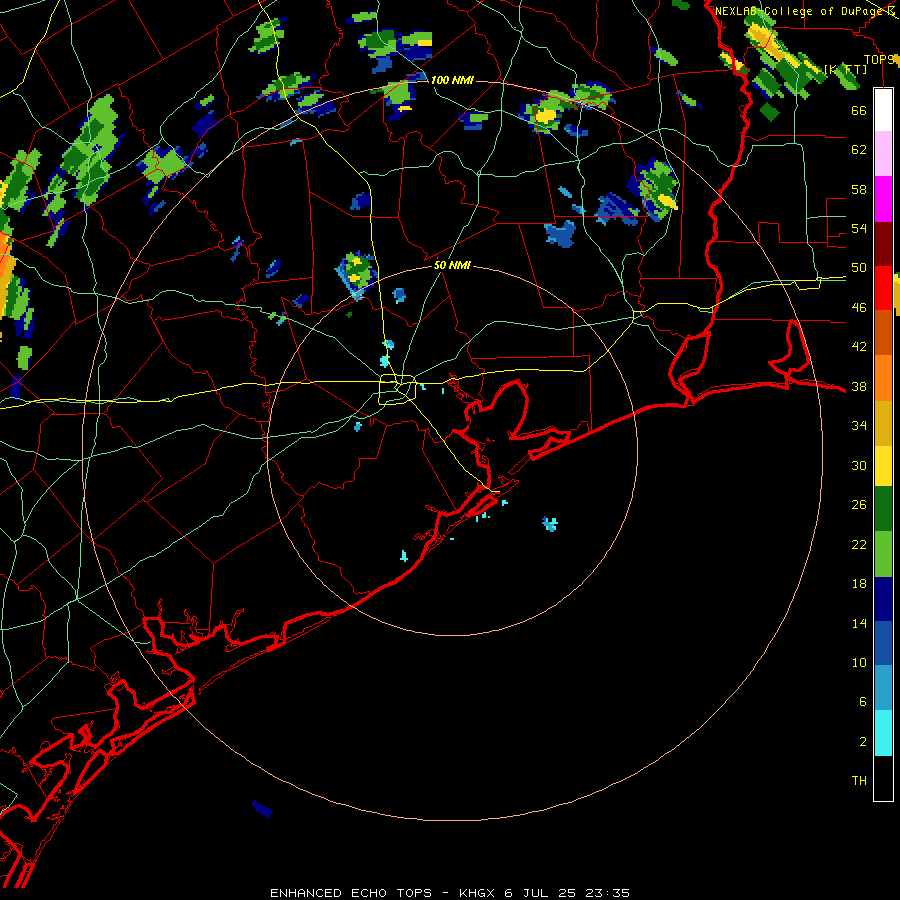Screen dimensions: 900x900
Task: Click the legend value '22'
Action: pos(859,544)
